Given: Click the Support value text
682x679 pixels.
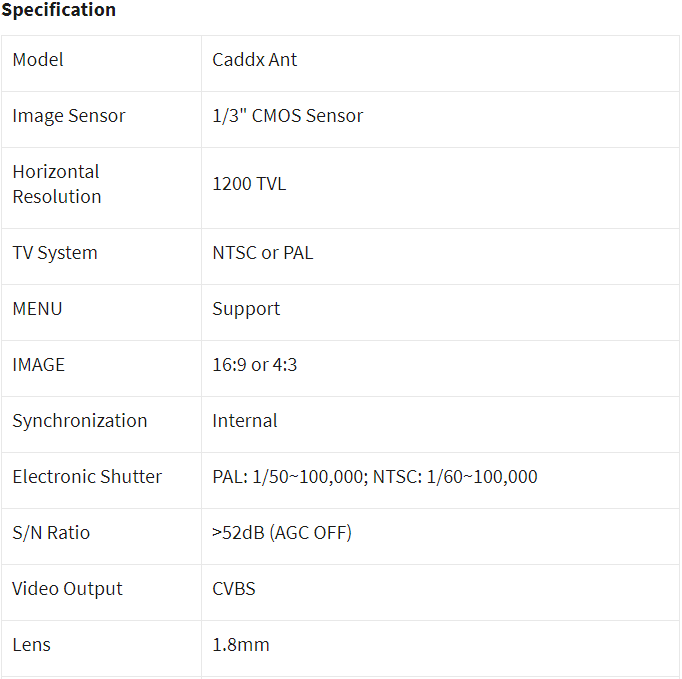Looking at the screenshot, I should tap(246, 310).
